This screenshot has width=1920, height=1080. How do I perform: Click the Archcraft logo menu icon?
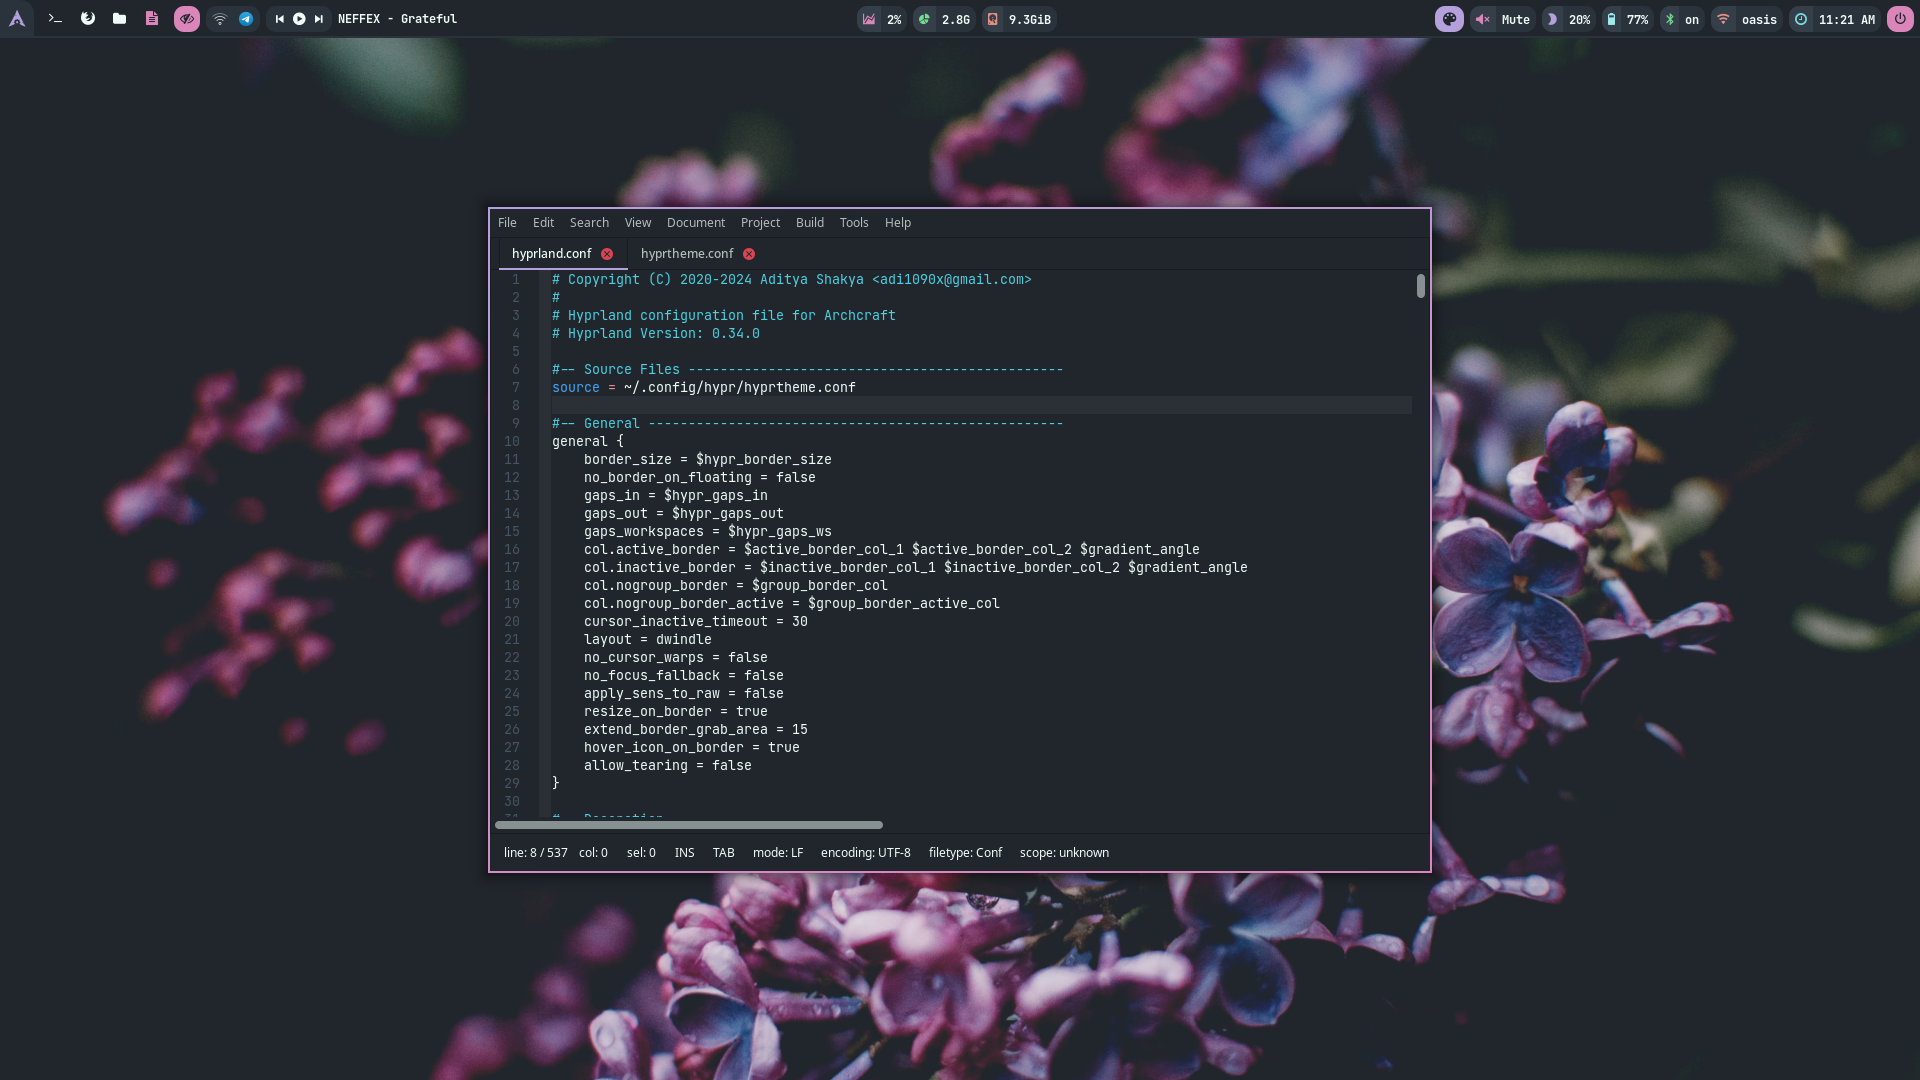pyautogui.click(x=17, y=19)
